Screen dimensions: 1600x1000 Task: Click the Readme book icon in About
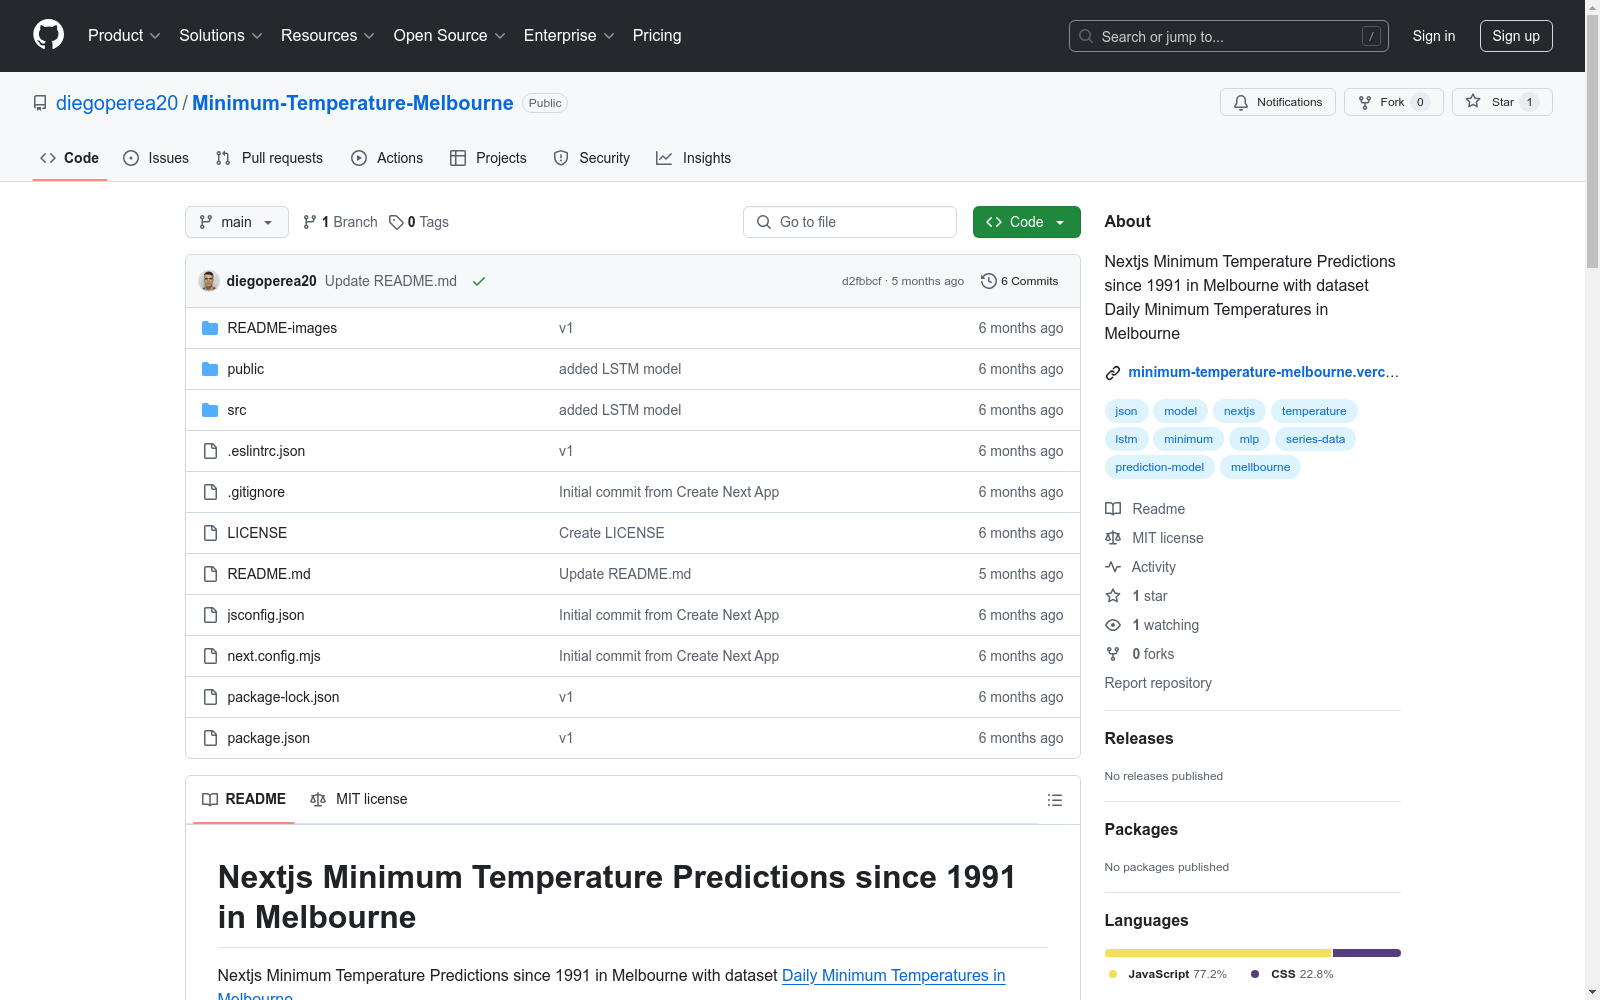(x=1113, y=509)
